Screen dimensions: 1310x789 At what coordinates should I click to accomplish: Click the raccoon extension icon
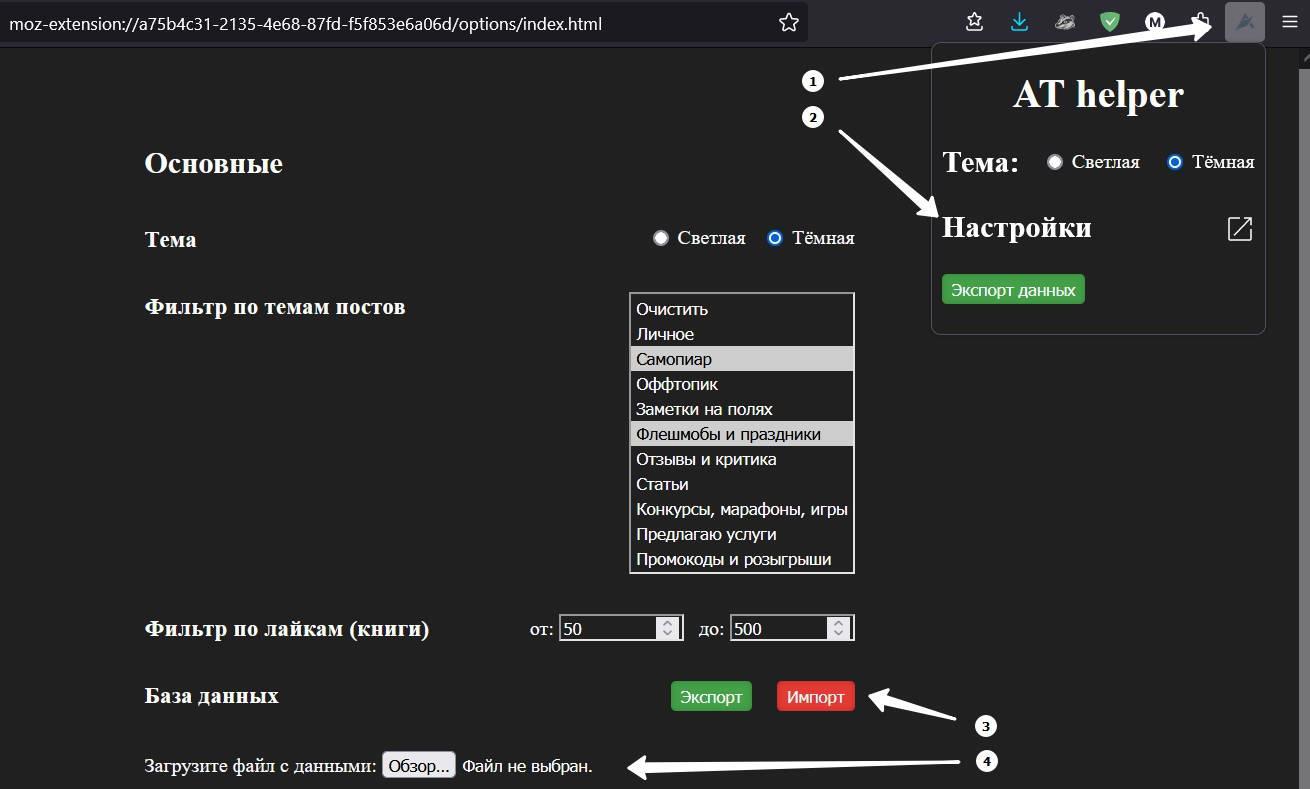(x=1065, y=22)
